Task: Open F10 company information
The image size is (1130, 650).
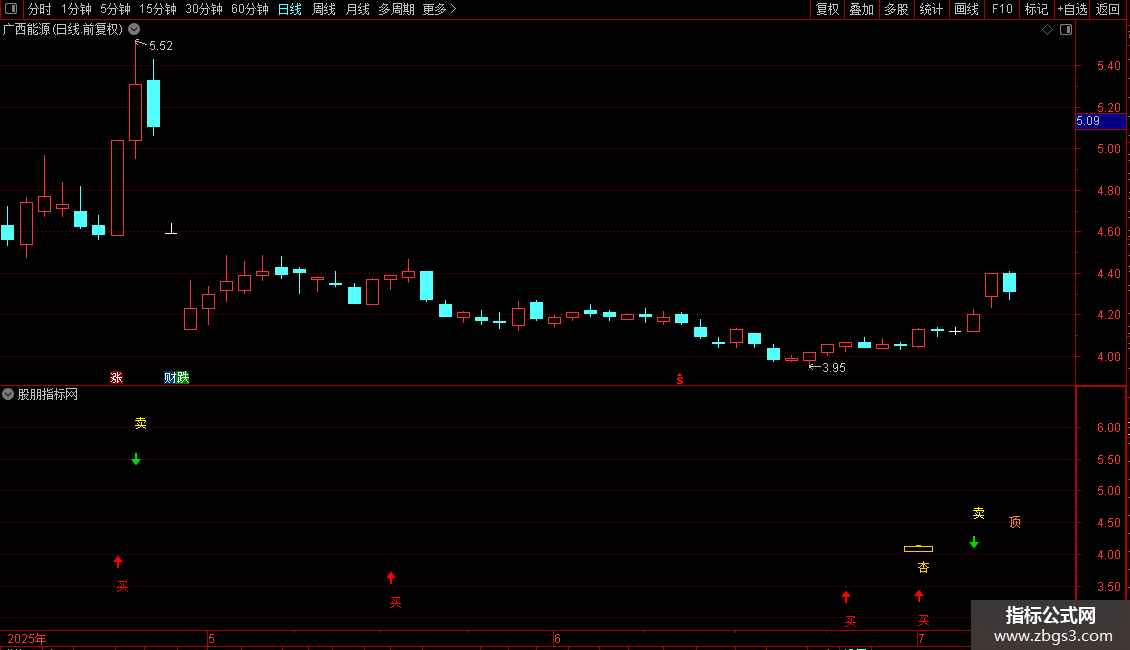Action: click(x=1002, y=9)
